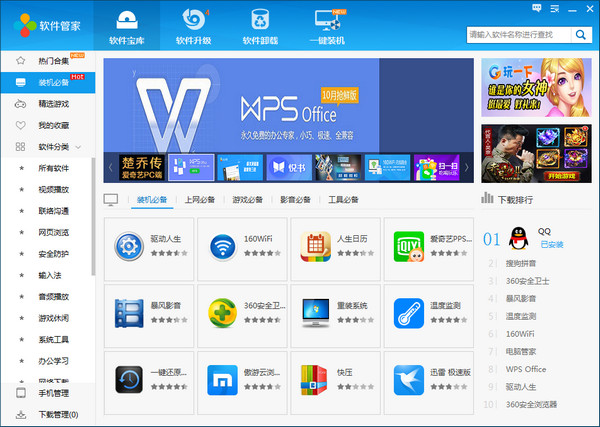This screenshot has height=427, width=600.
Task: Click the 爱奇艺PPS app icon
Action: 409,246
